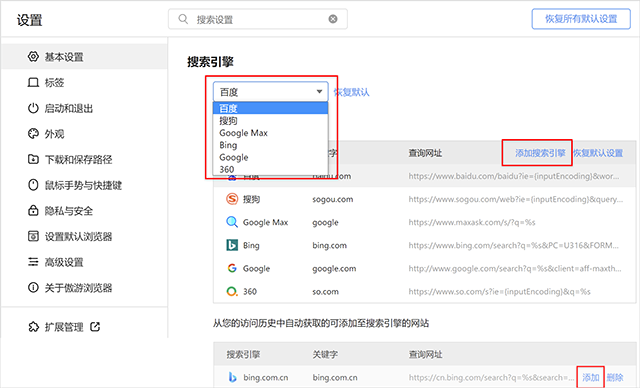640x388 pixels.
Task: Click the bing.com.cn logo icon
Action: pos(232,377)
